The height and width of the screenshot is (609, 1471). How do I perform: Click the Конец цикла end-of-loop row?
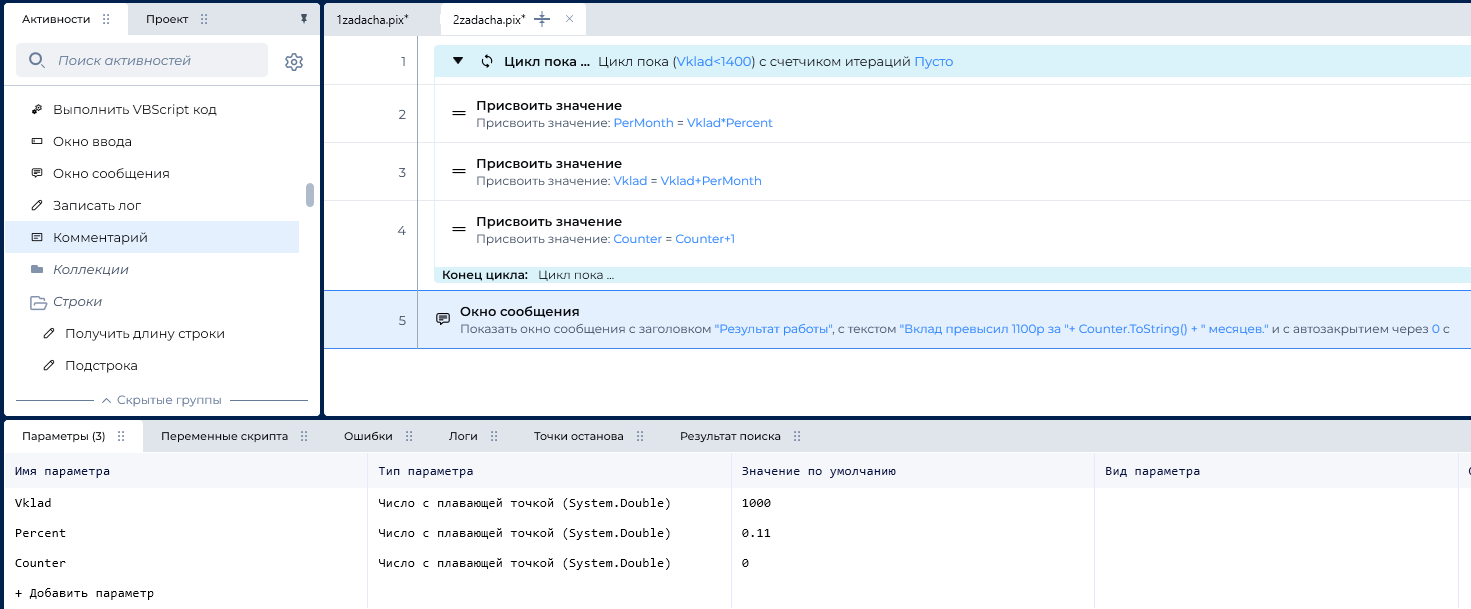pyautogui.click(x=952, y=274)
